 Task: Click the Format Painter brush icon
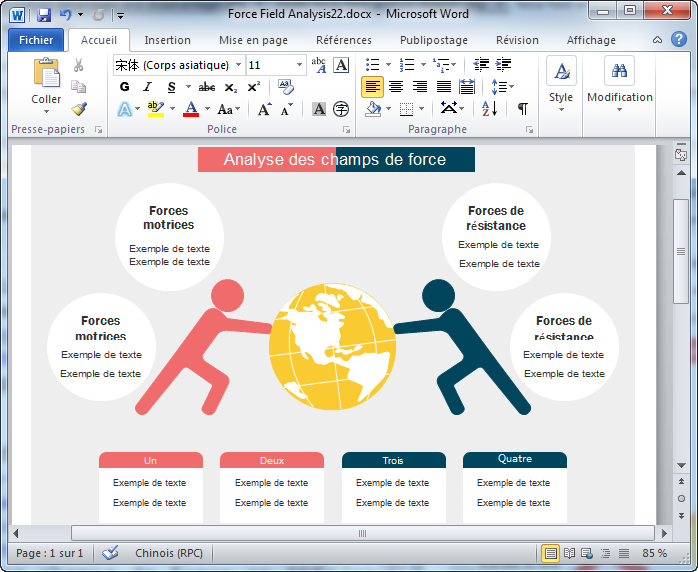(79, 108)
